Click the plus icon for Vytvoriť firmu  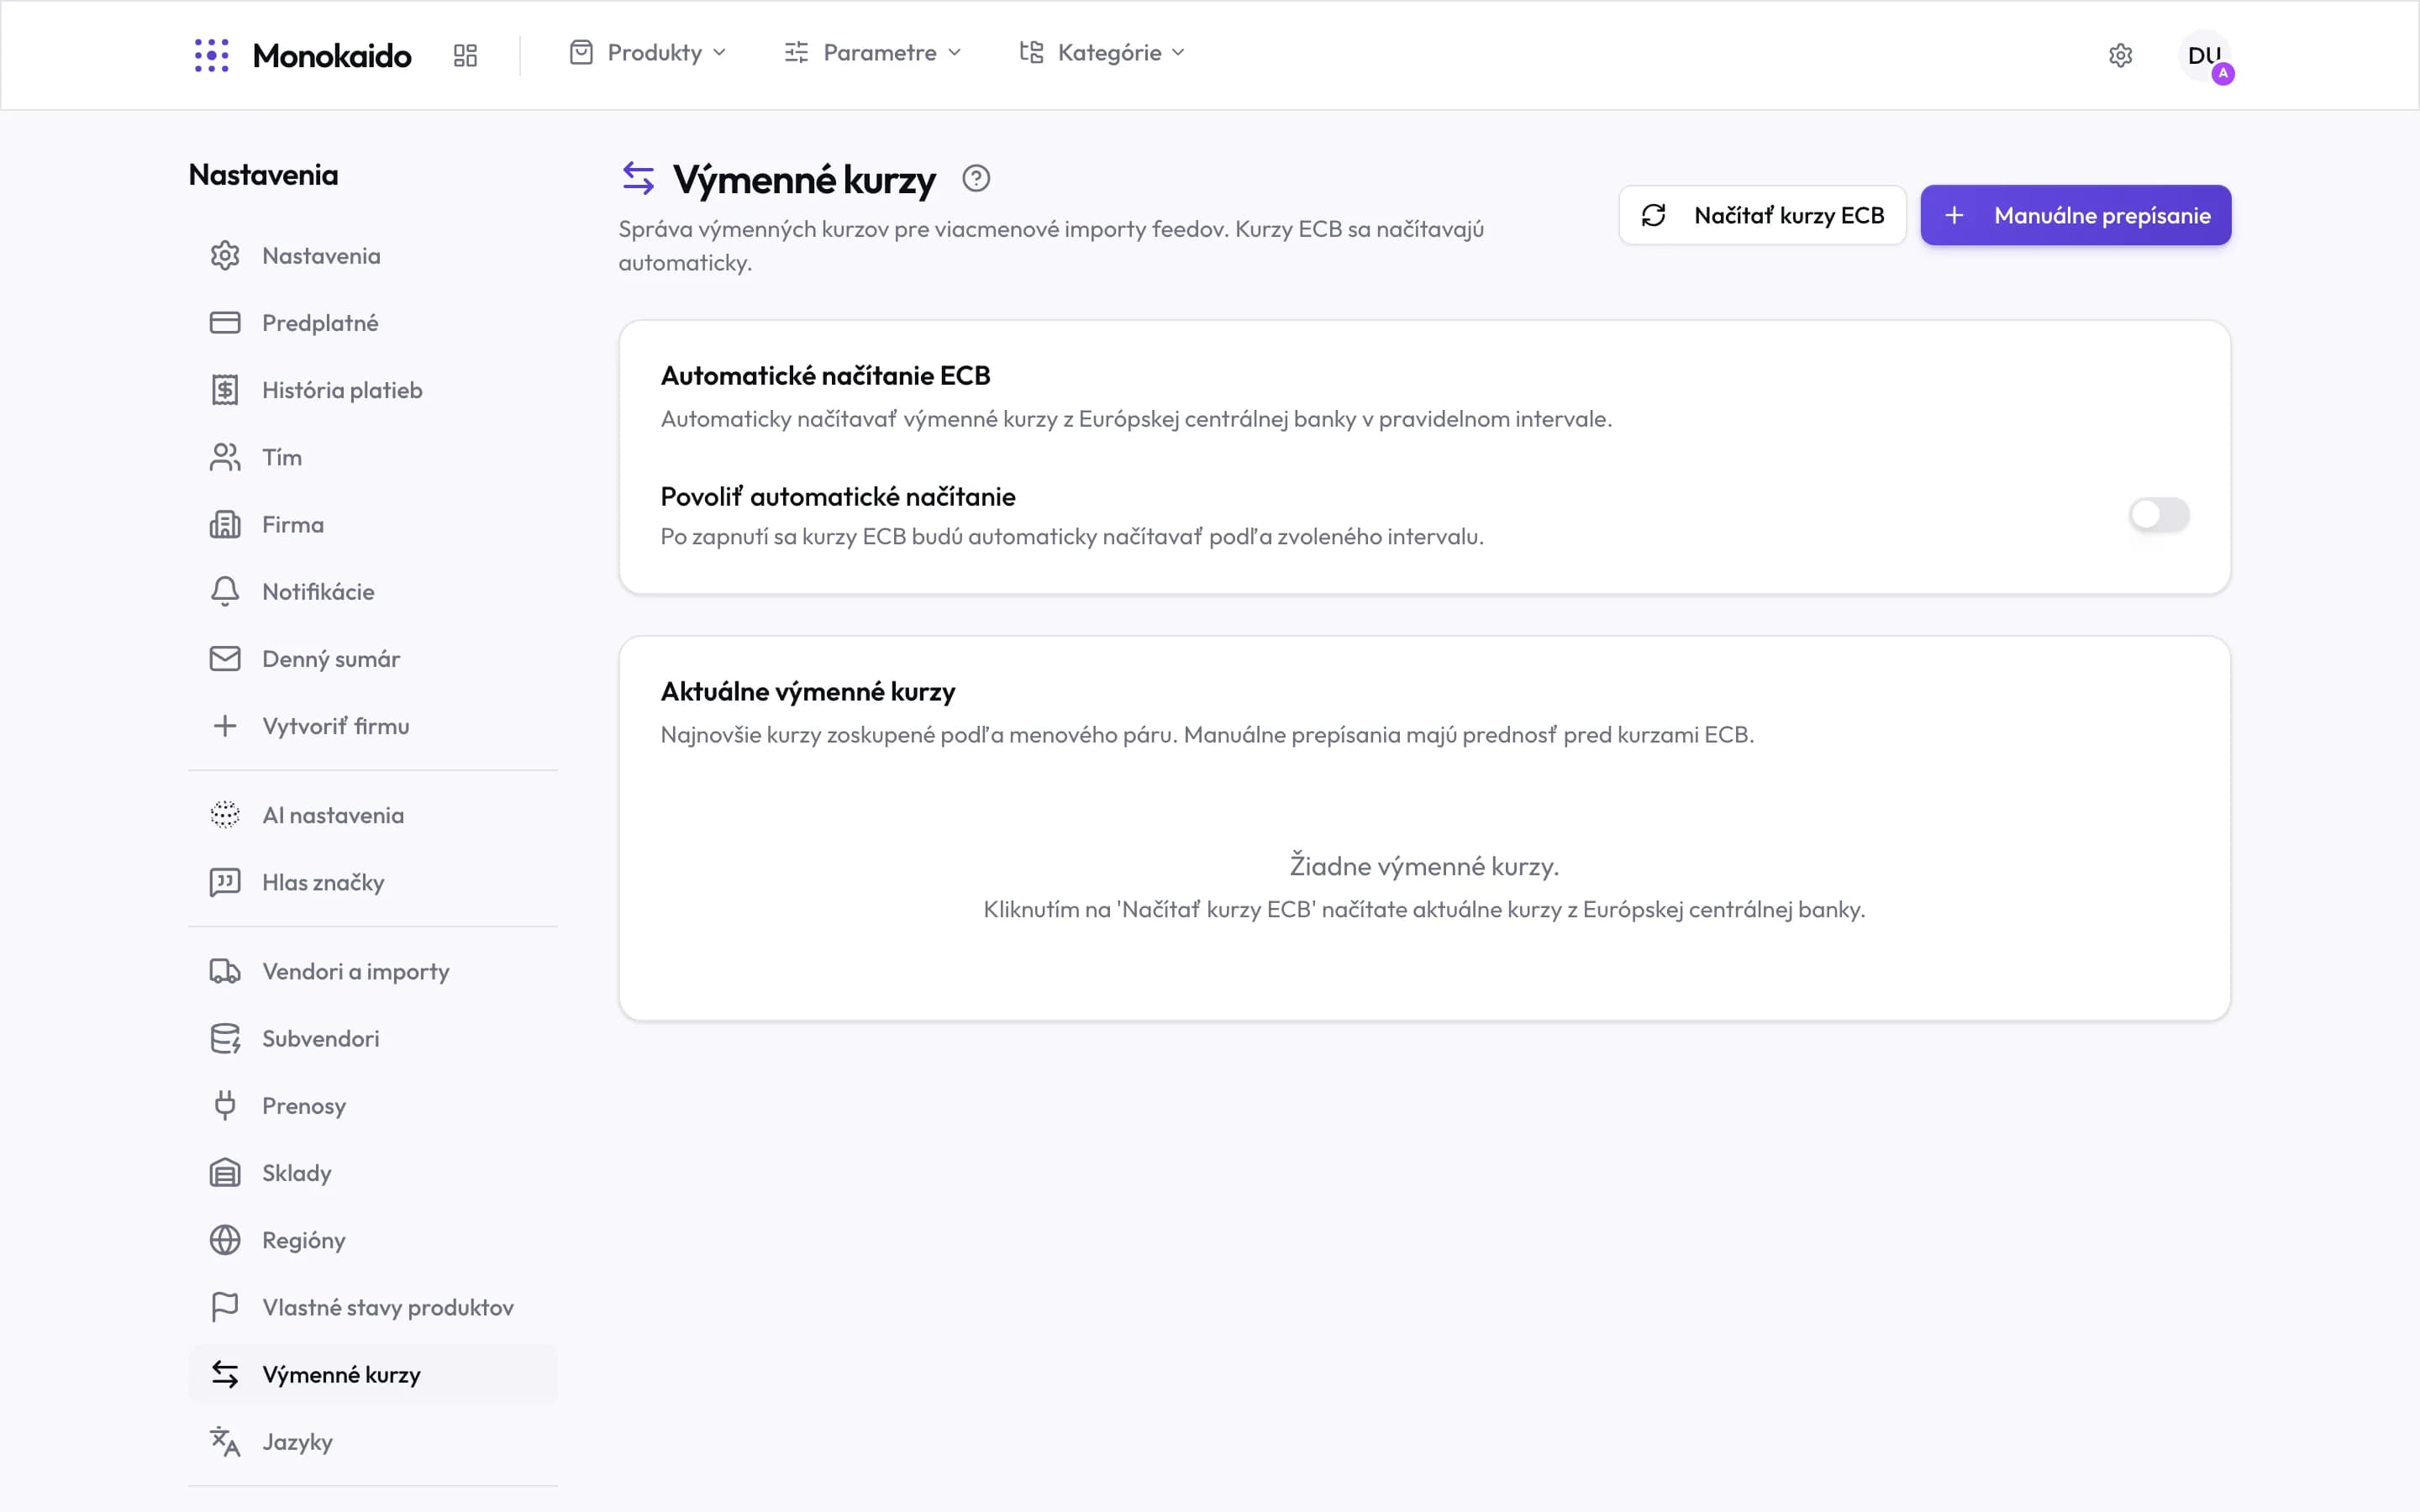point(225,726)
